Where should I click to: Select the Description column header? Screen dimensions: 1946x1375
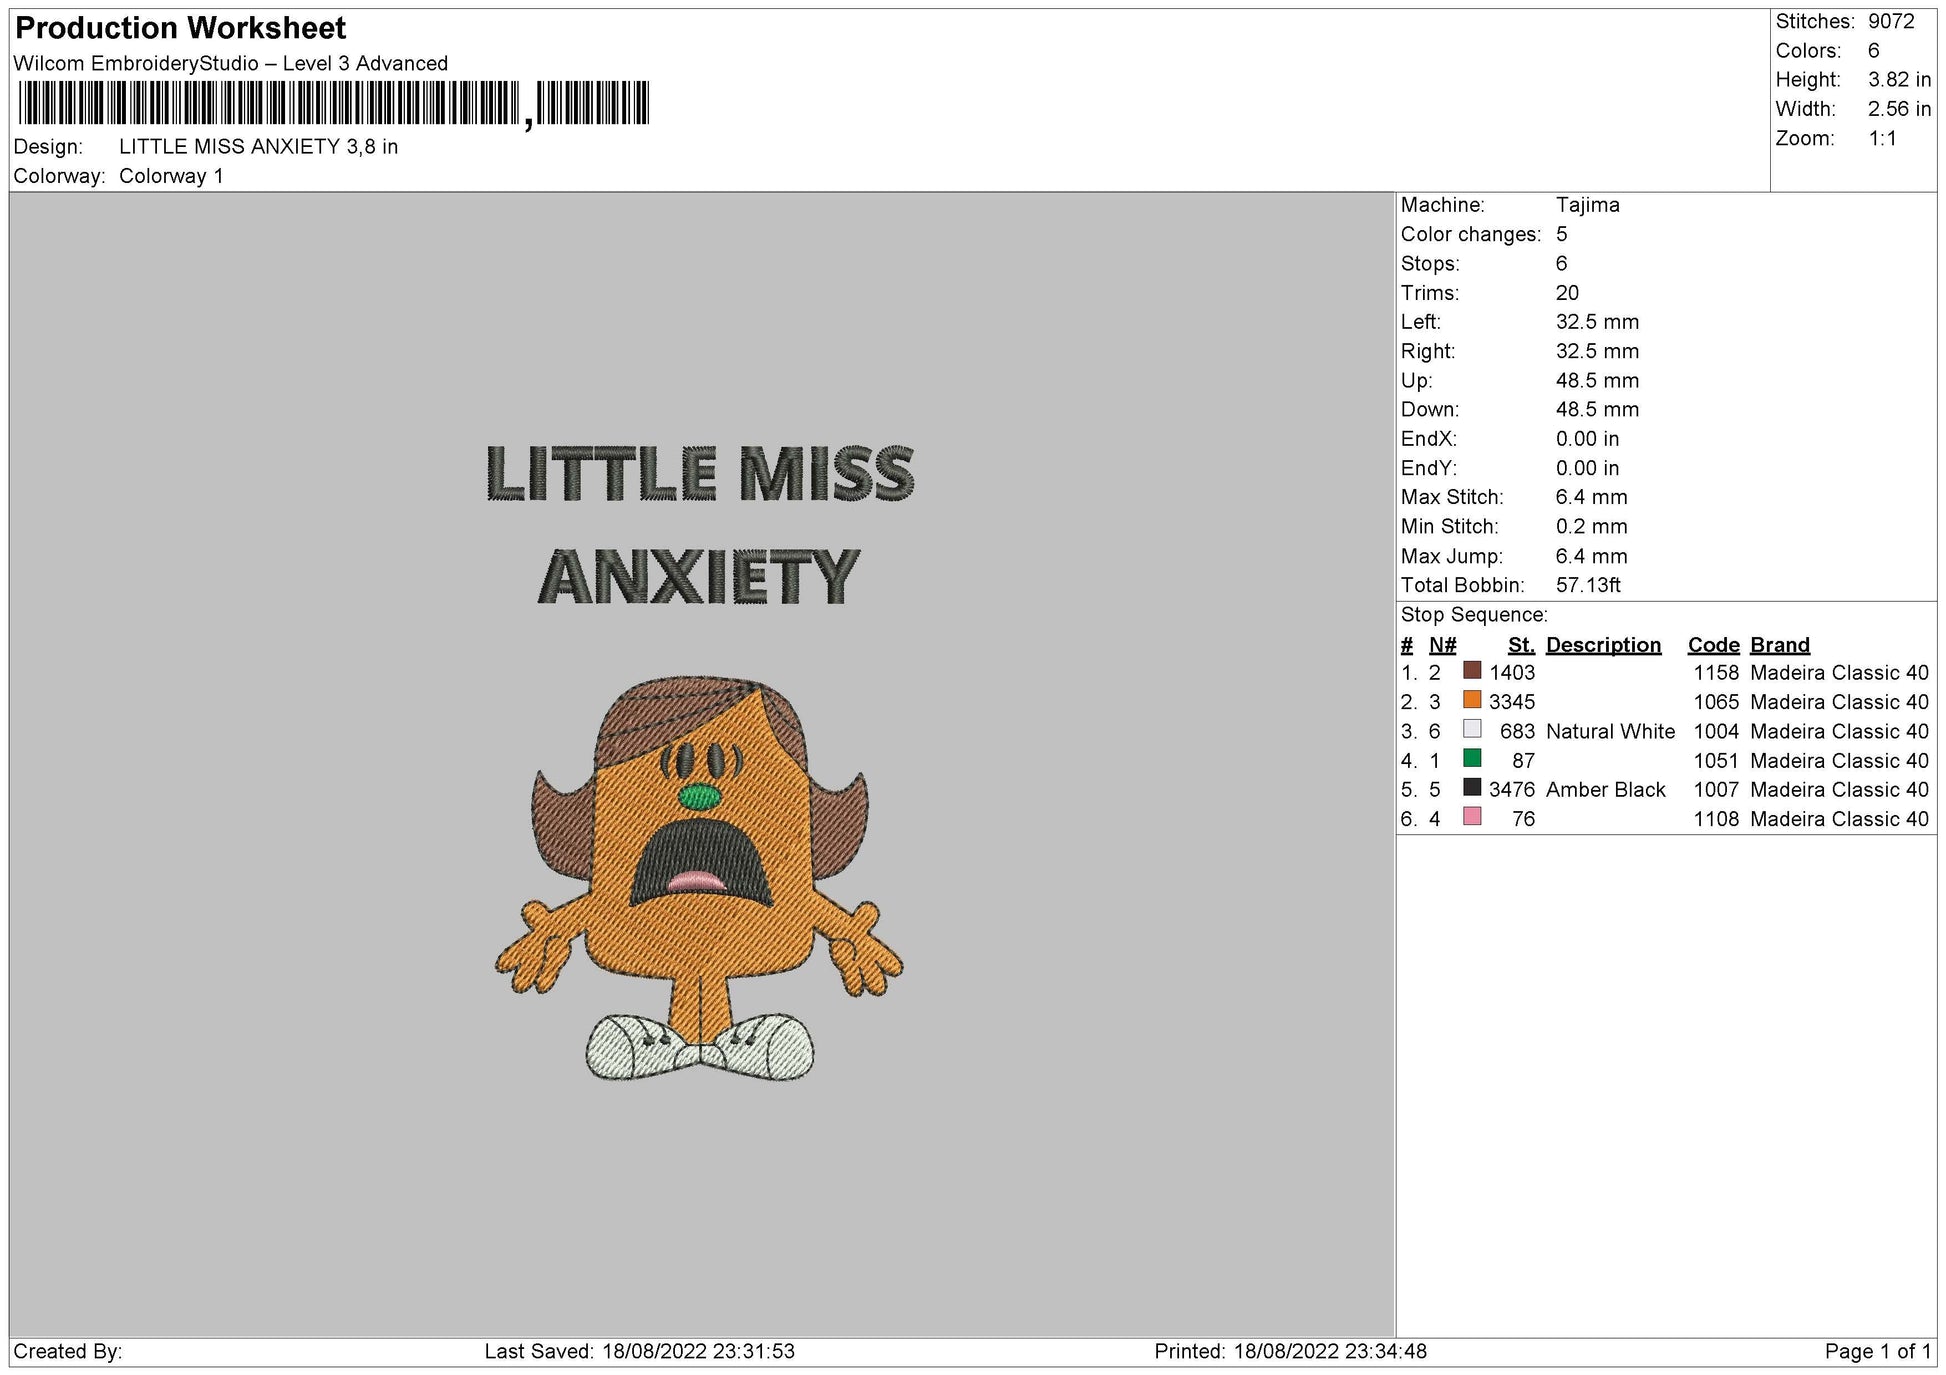point(1604,645)
